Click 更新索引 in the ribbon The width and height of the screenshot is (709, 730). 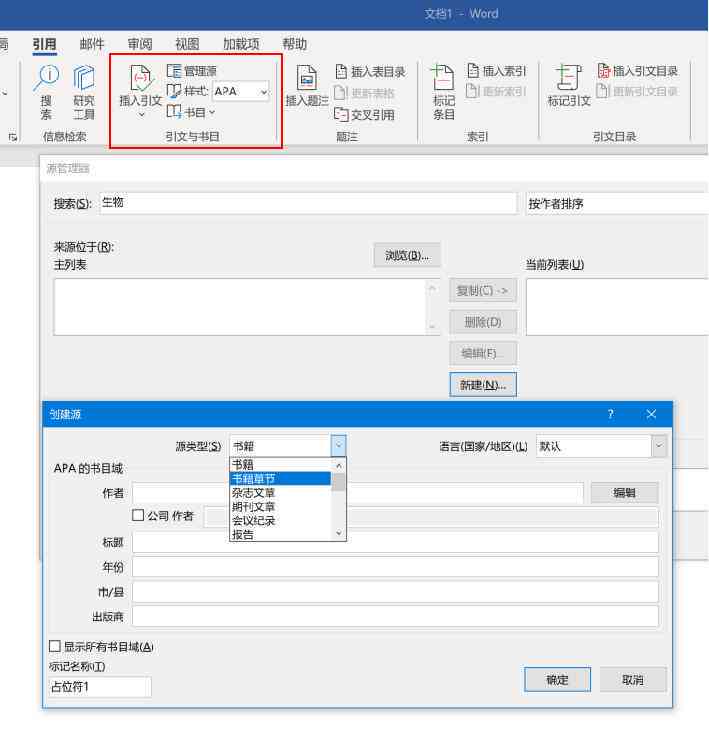click(496, 91)
